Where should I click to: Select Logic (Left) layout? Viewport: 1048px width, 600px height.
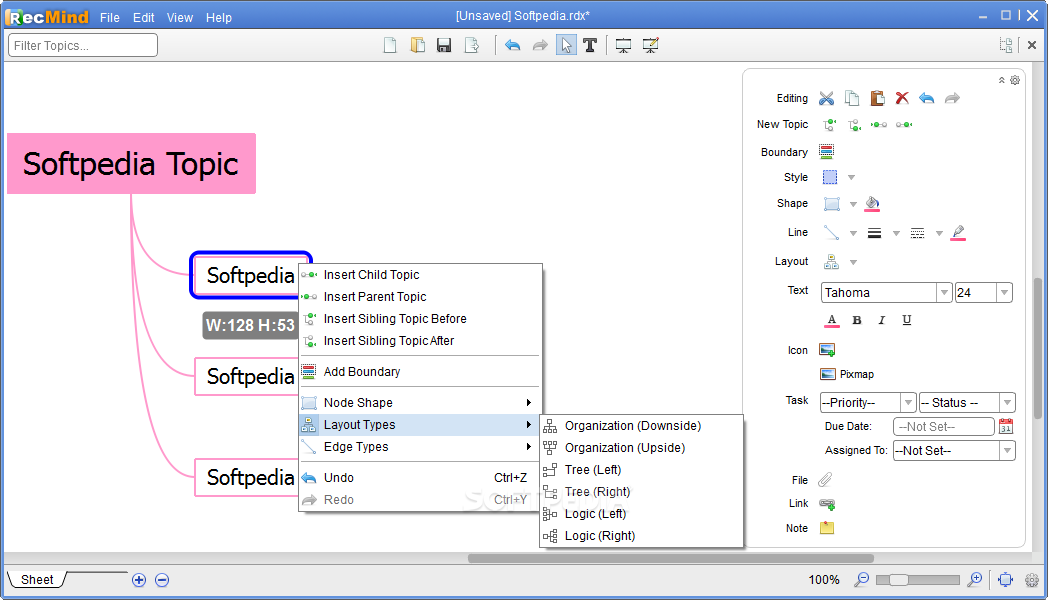[642, 514]
